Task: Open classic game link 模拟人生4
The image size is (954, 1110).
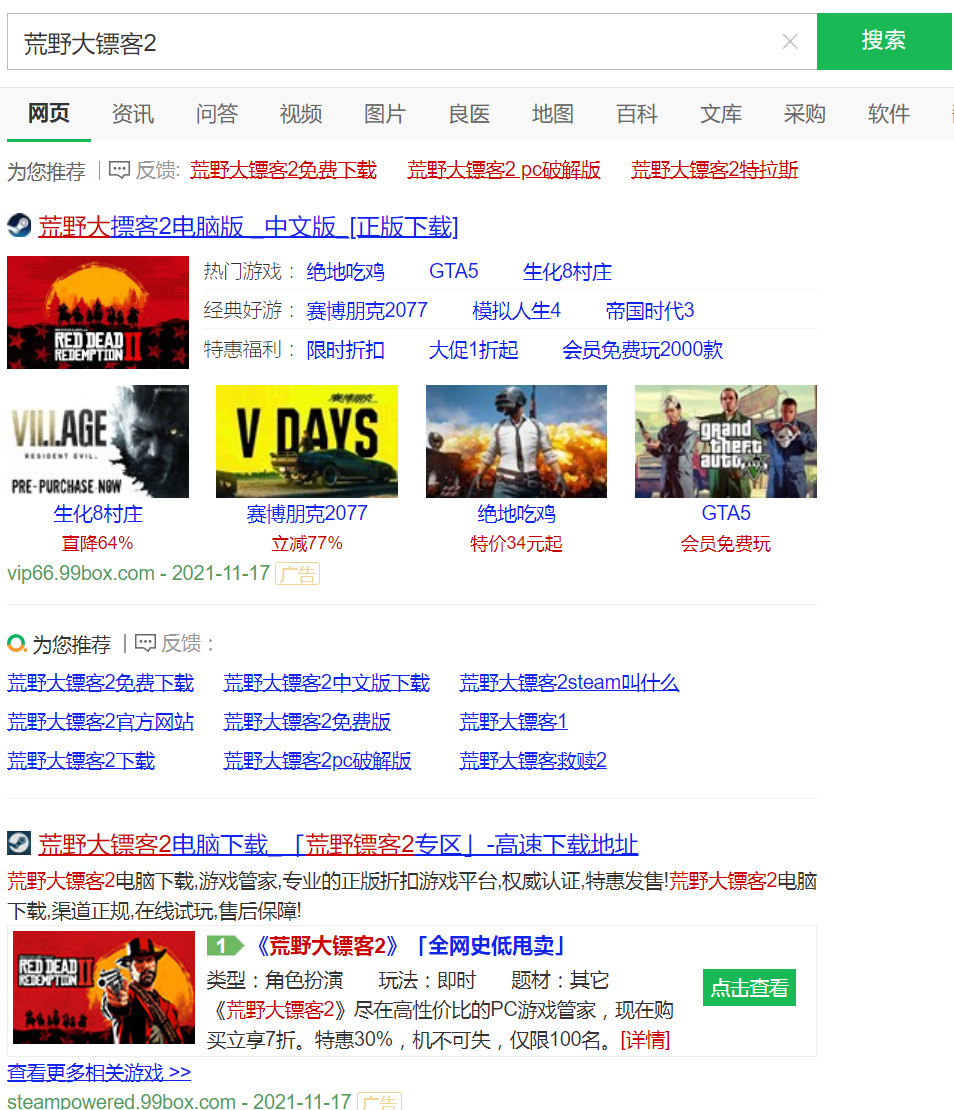Action: [517, 311]
